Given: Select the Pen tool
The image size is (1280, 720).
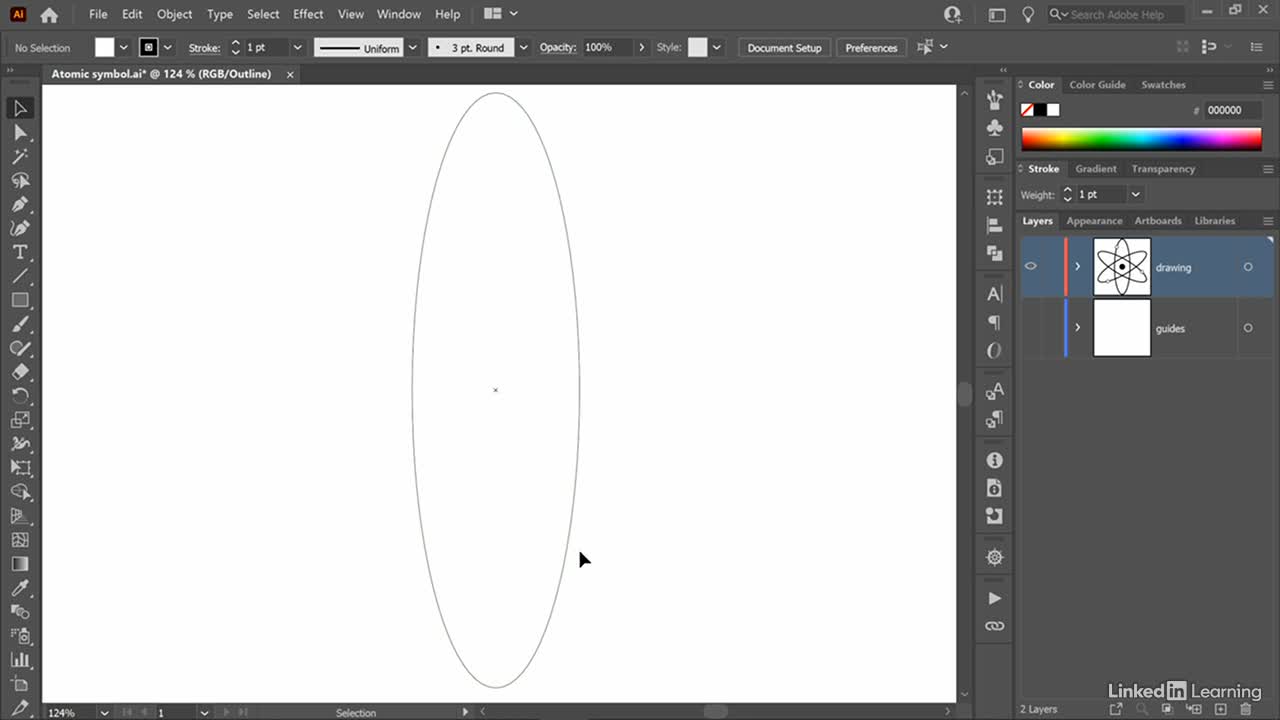Looking at the screenshot, I should click(20, 204).
